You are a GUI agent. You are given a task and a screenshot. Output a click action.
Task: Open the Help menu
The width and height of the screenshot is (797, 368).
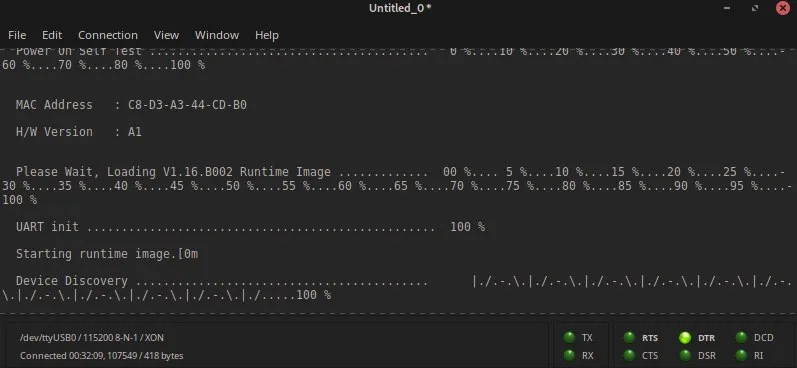click(267, 35)
